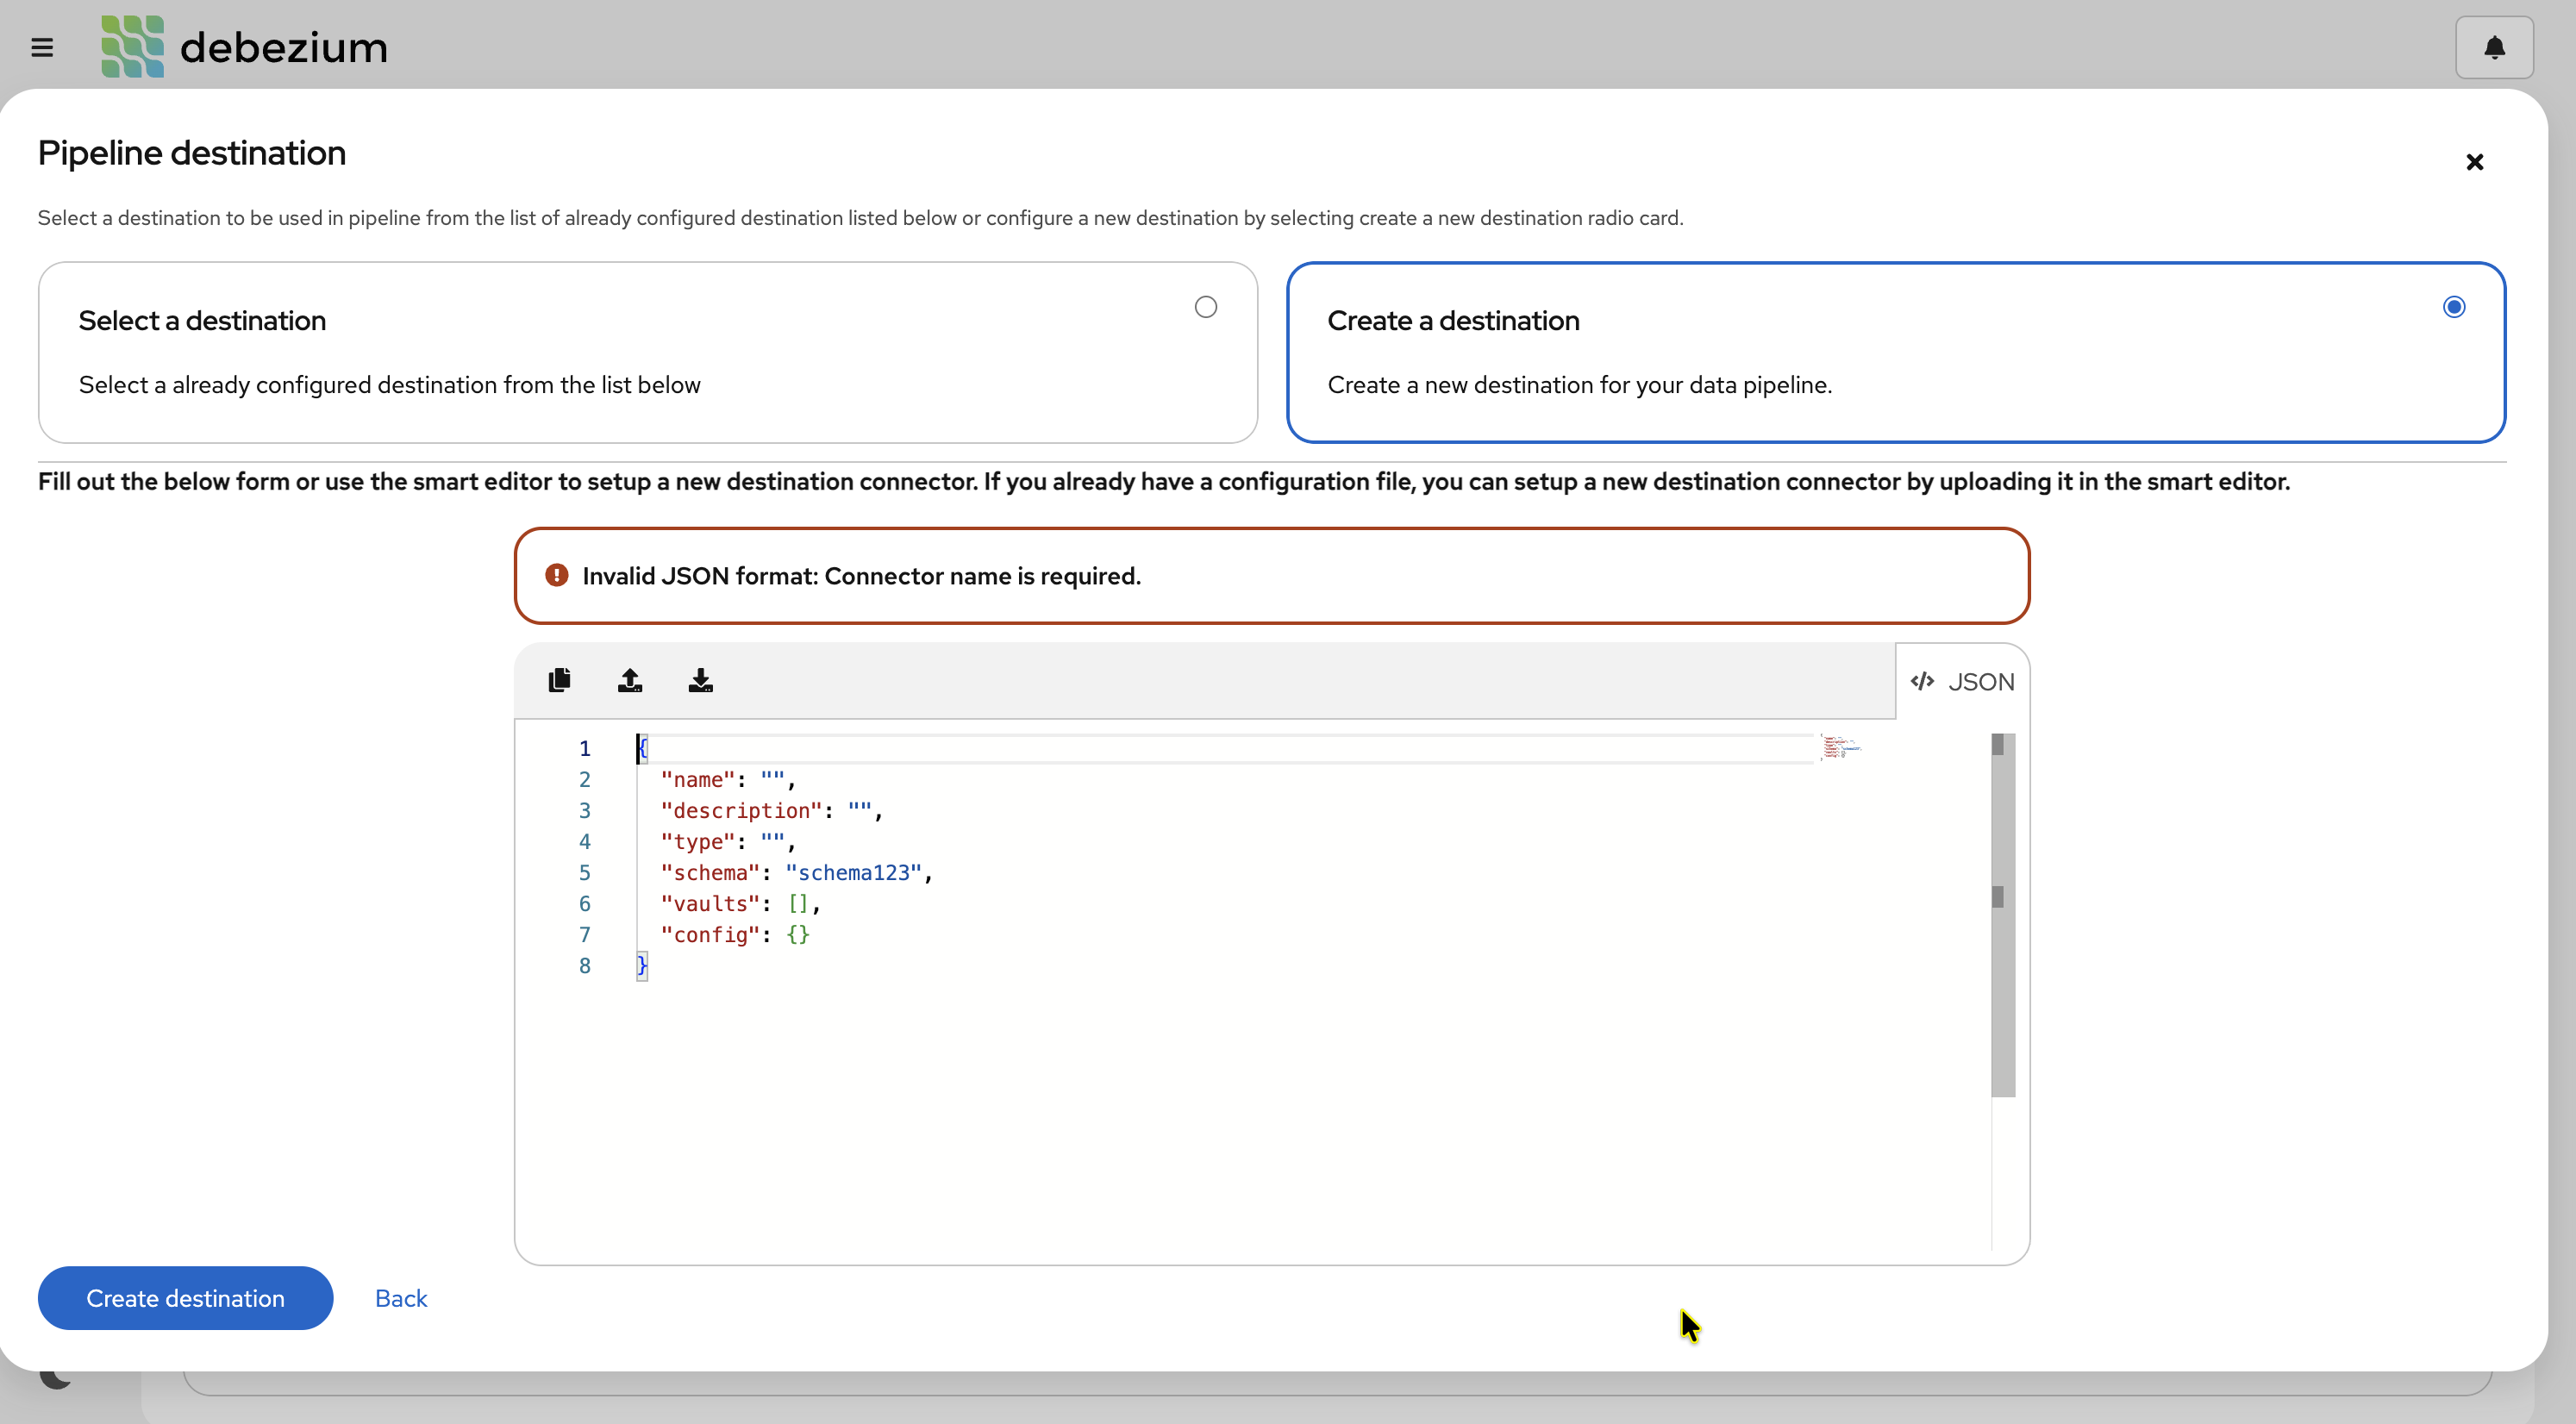Click the code minimap preview

click(x=1840, y=747)
